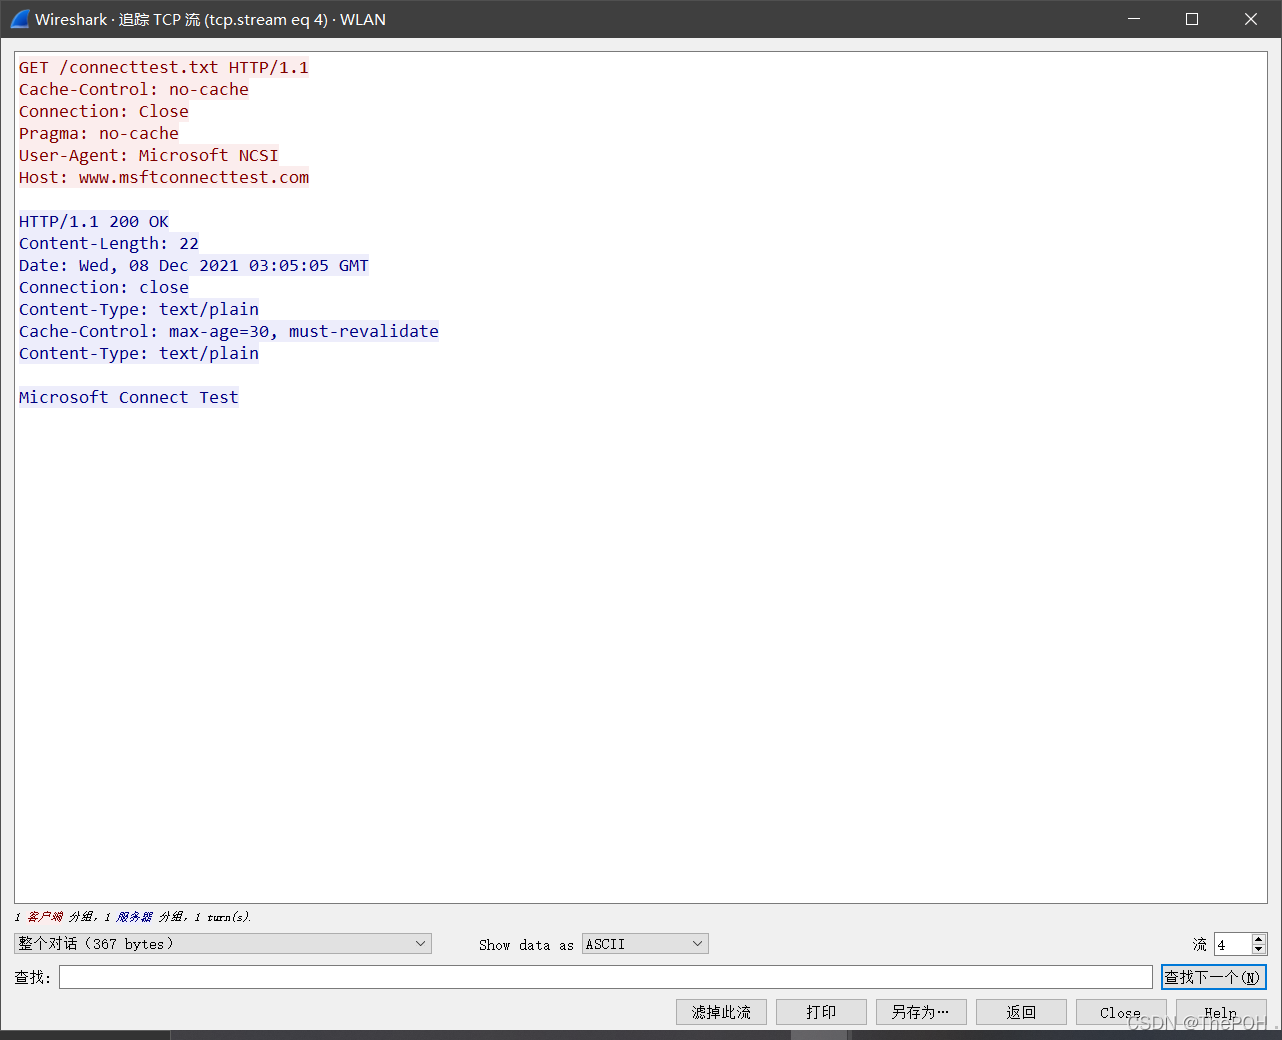Click the 返回 back button

[1021, 1012]
